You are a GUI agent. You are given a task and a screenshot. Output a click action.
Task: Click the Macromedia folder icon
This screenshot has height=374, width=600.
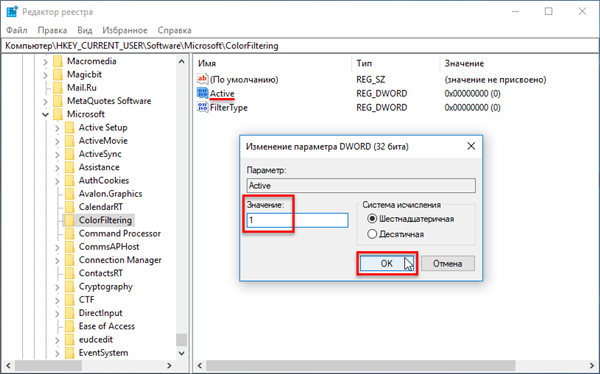pyautogui.click(x=58, y=61)
